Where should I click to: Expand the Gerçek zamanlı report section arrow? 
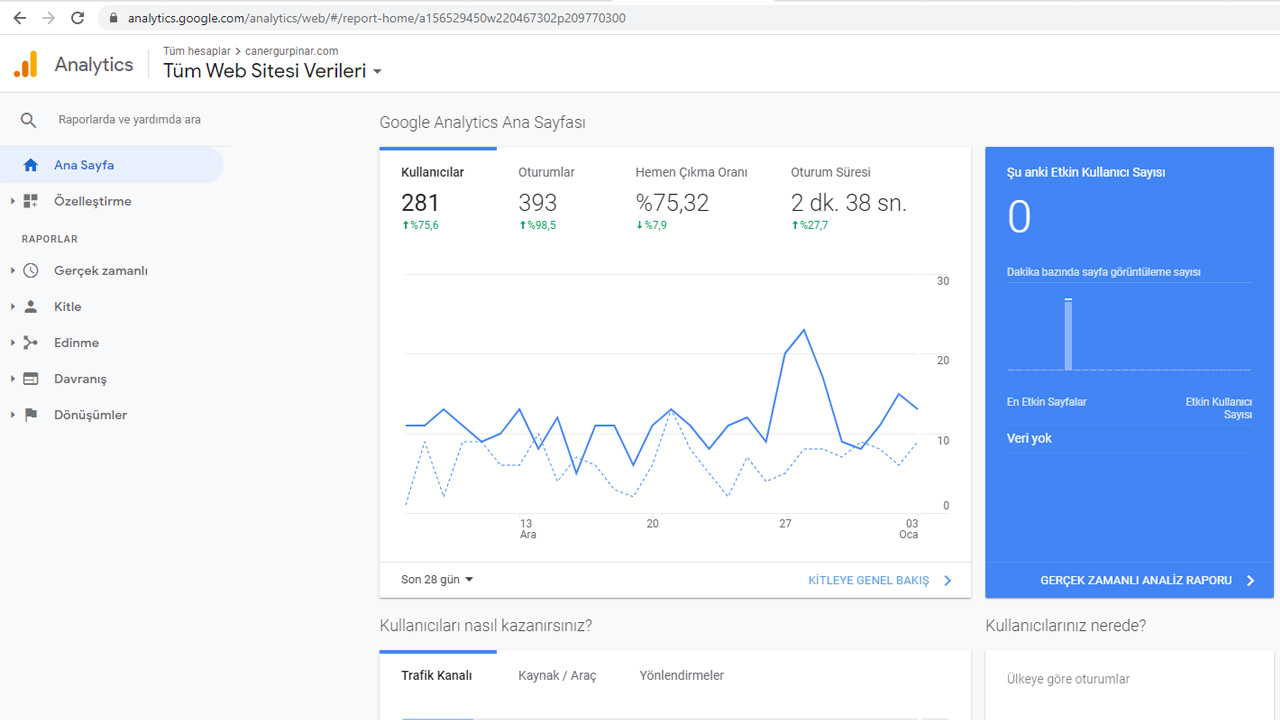[13, 271]
